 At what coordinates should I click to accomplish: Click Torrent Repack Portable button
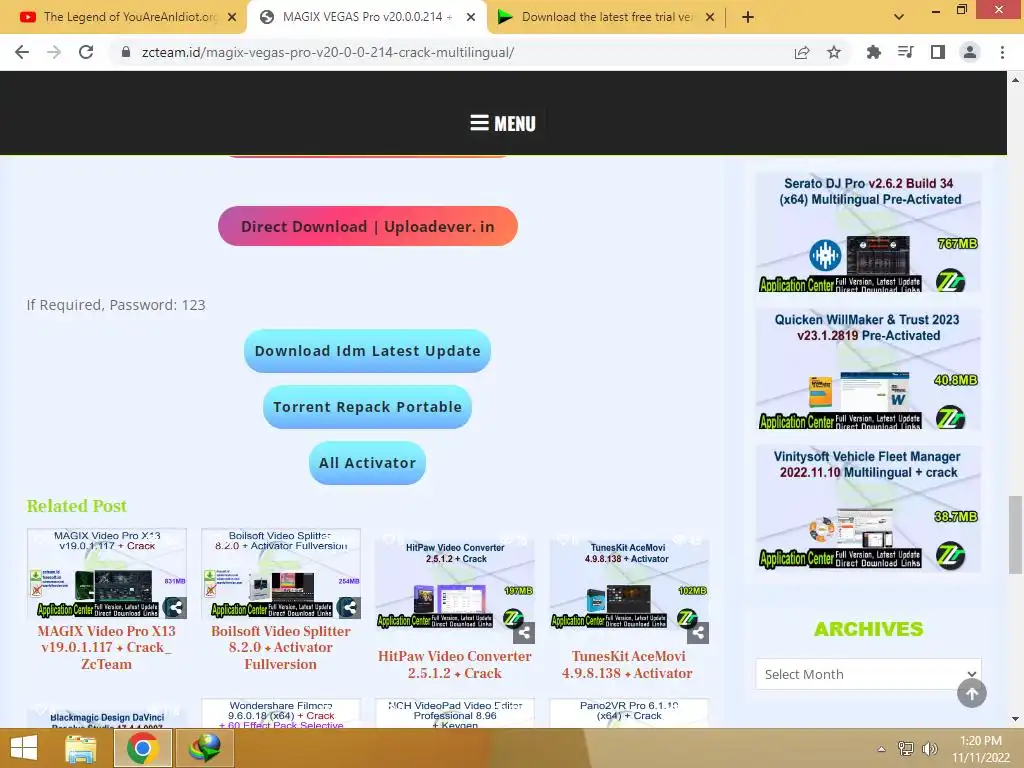point(368,407)
